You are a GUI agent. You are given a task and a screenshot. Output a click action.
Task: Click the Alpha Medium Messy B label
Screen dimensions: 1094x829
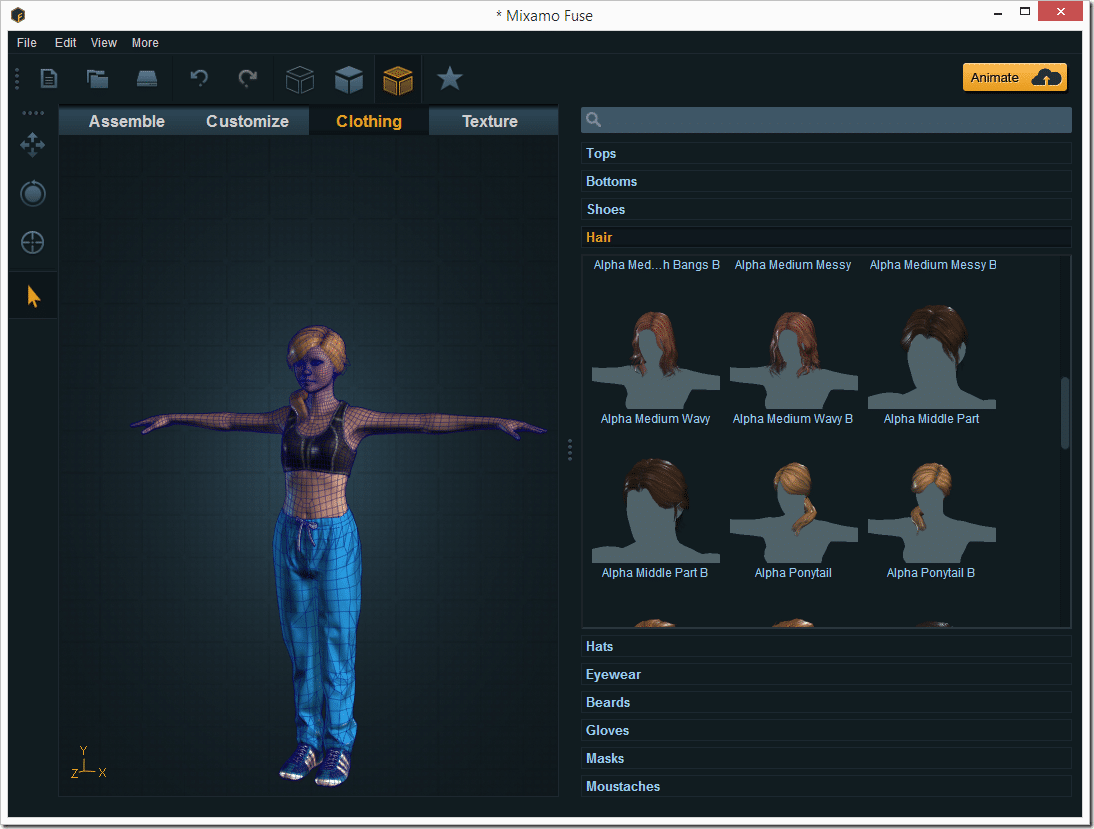point(933,265)
